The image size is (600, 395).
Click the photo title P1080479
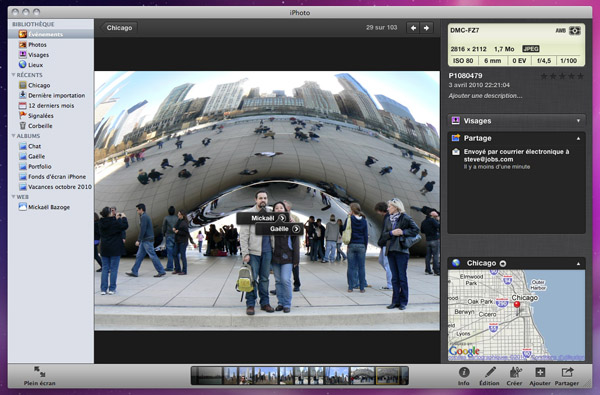pyautogui.click(x=465, y=76)
